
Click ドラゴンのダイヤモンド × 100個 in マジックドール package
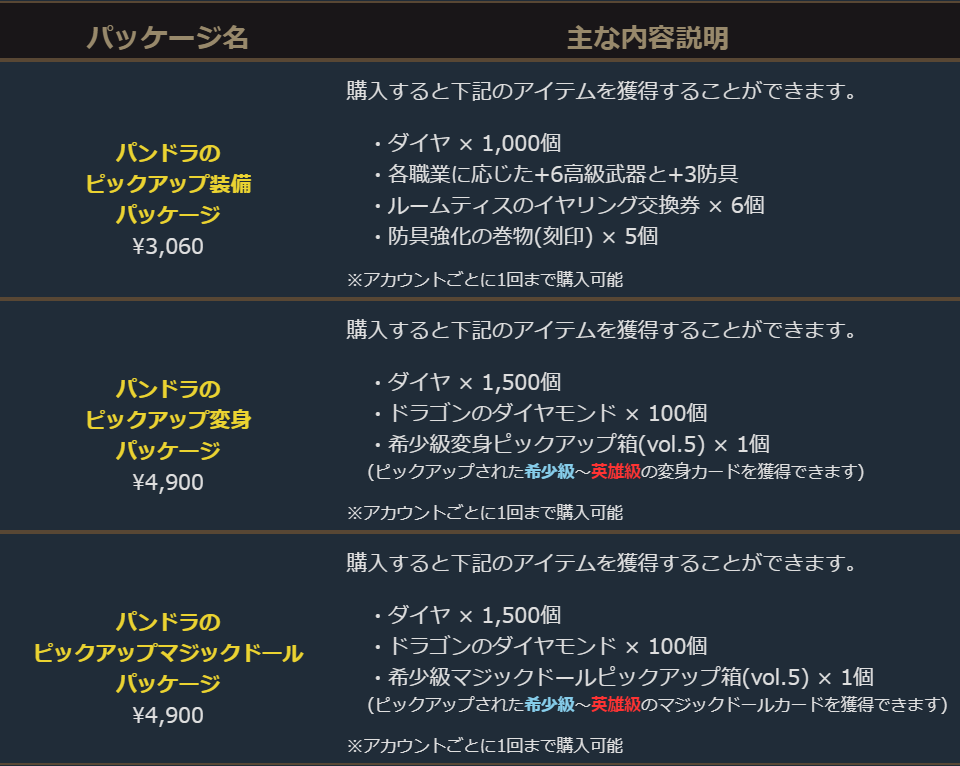540,646
